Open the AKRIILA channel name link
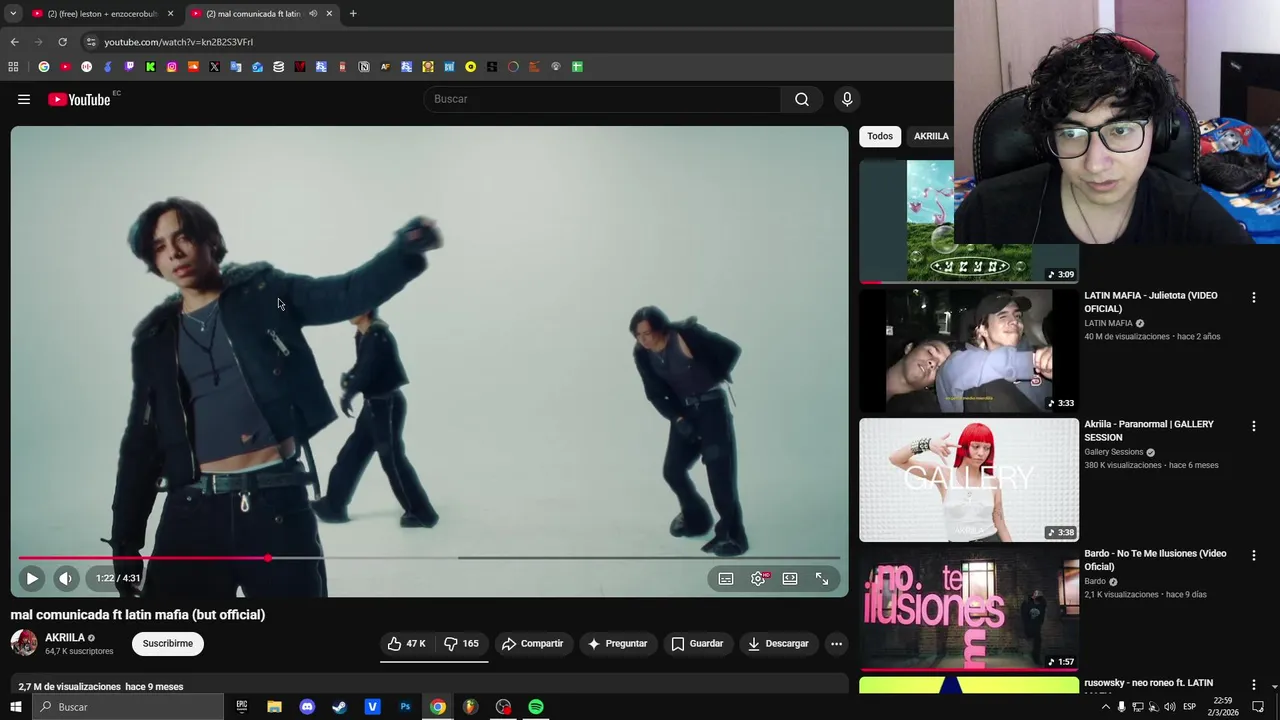Image resolution: width=1280 pixels, height=720 pixels. [x=65, y=637]
